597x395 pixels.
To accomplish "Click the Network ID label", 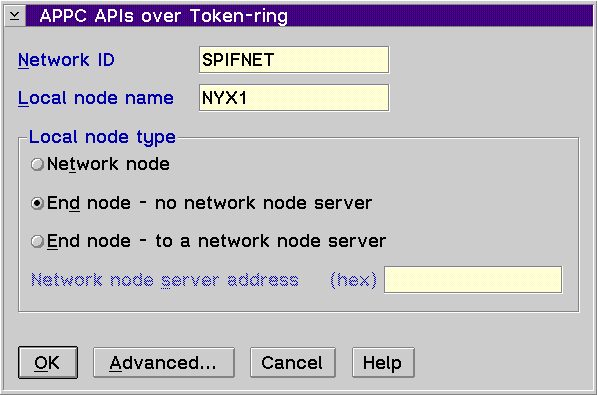I will pos(66,60).
